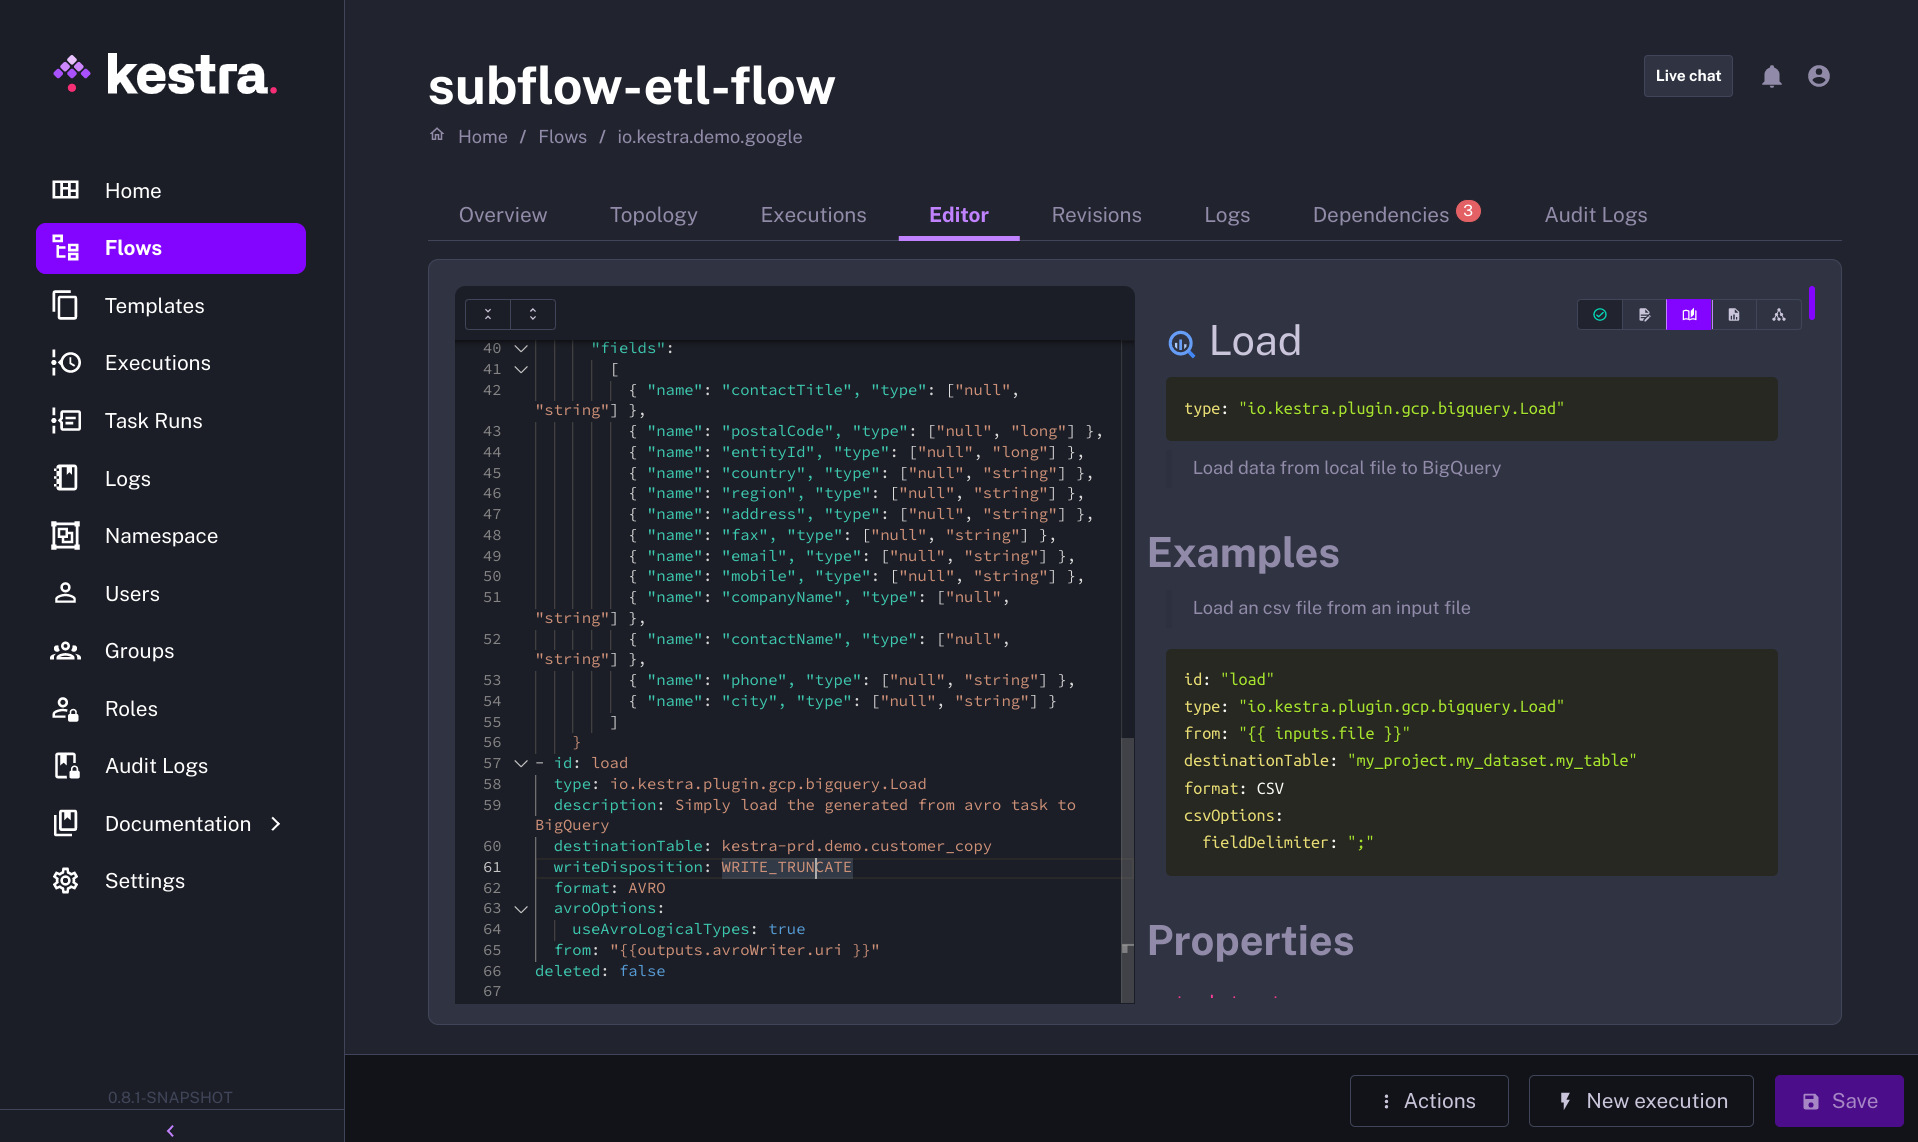Switch to the topology tree view
Screen dimensions: 1918x1142
pyautogui.click(x=1778, y=315)
